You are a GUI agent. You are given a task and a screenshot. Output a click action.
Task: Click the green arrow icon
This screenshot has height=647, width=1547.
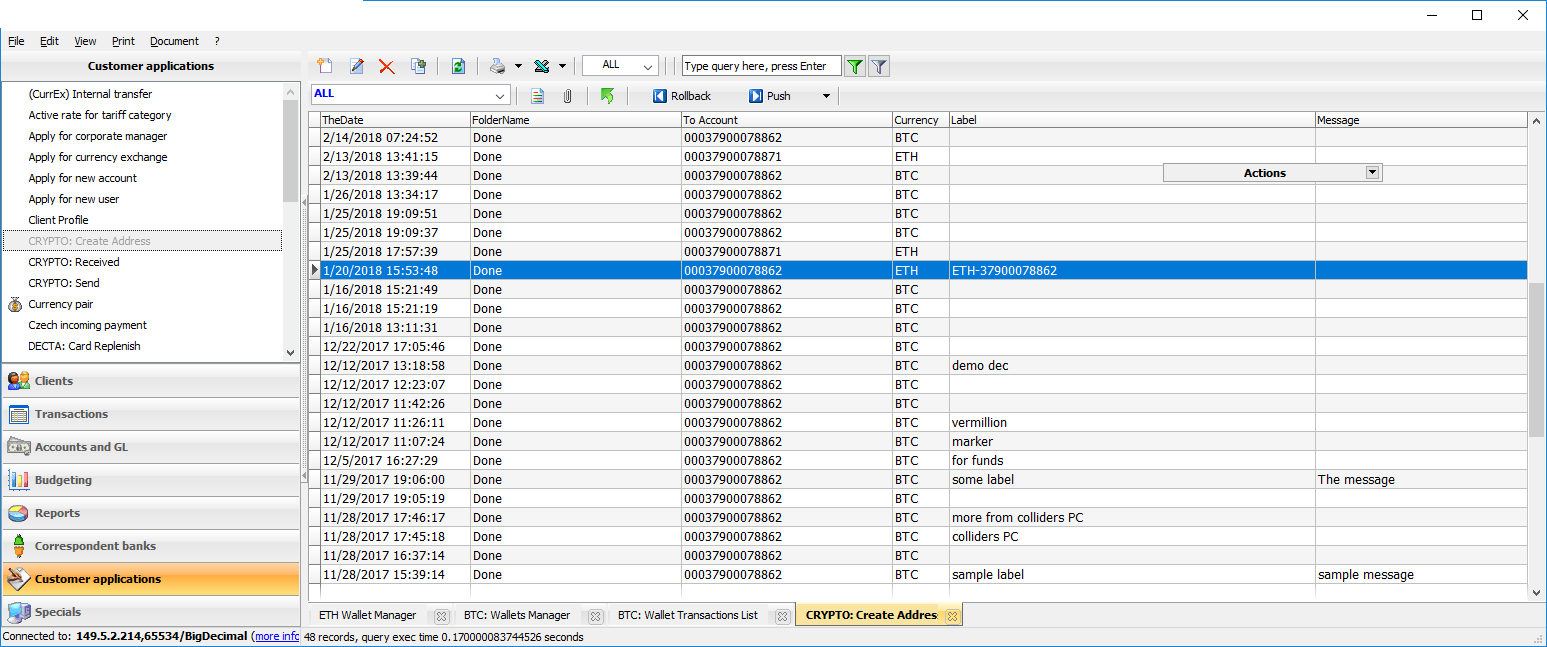(x=607, y=96)
